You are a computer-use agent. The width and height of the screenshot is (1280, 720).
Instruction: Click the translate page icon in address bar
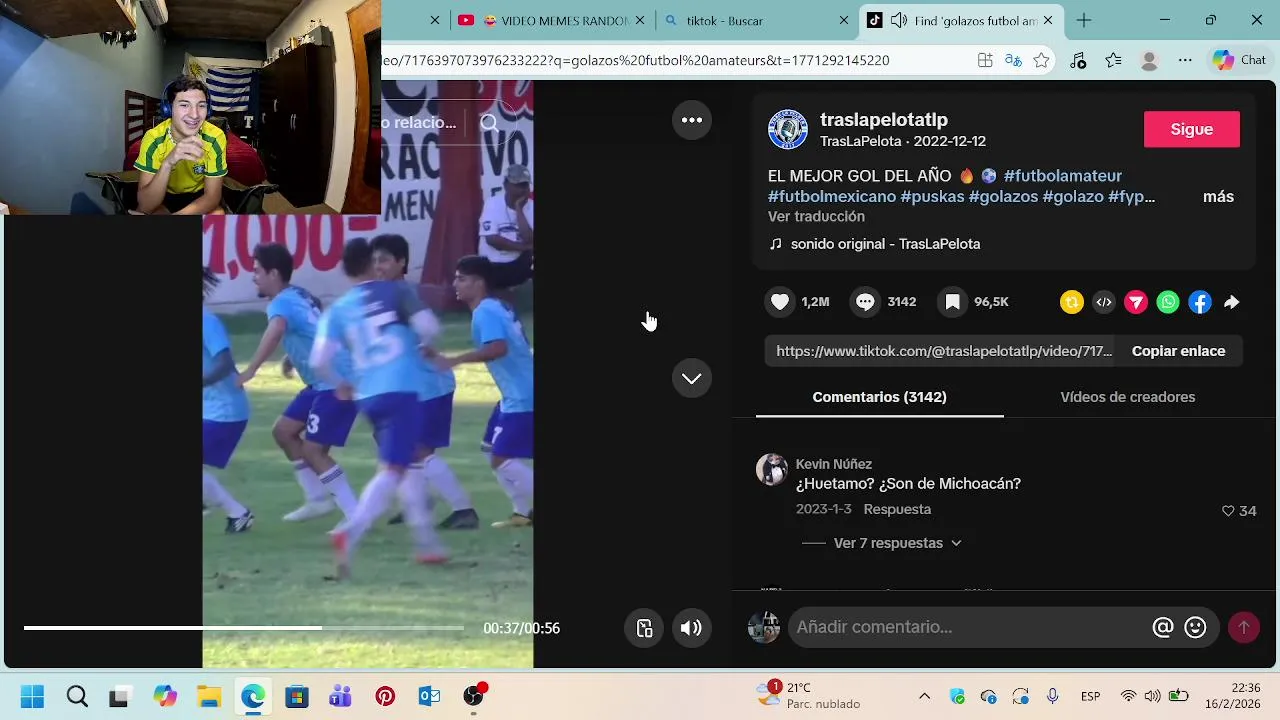coord(1013,60)
